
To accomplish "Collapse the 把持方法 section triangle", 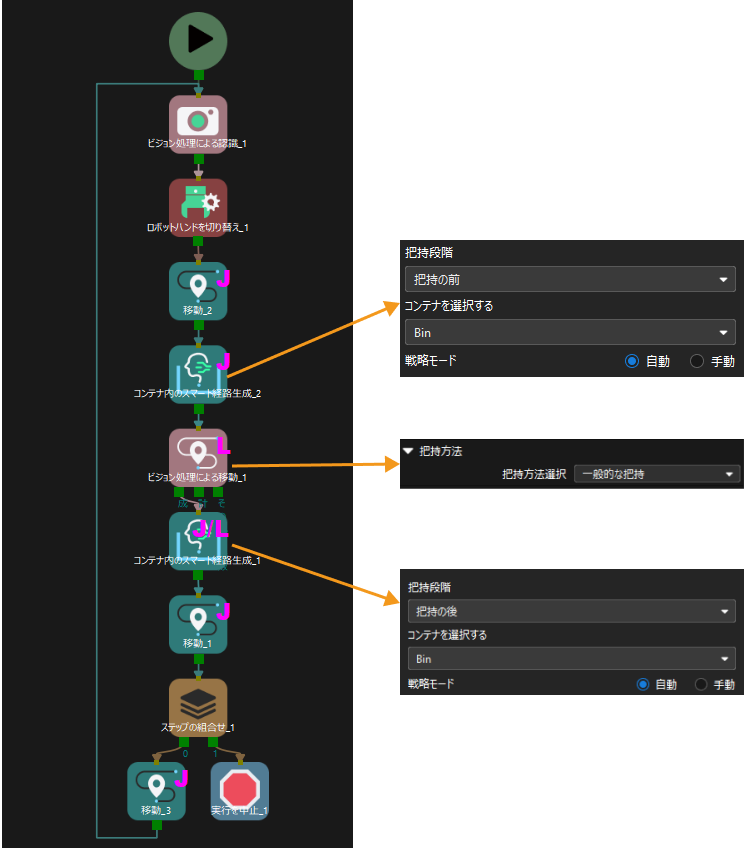I will pos(408,450).
